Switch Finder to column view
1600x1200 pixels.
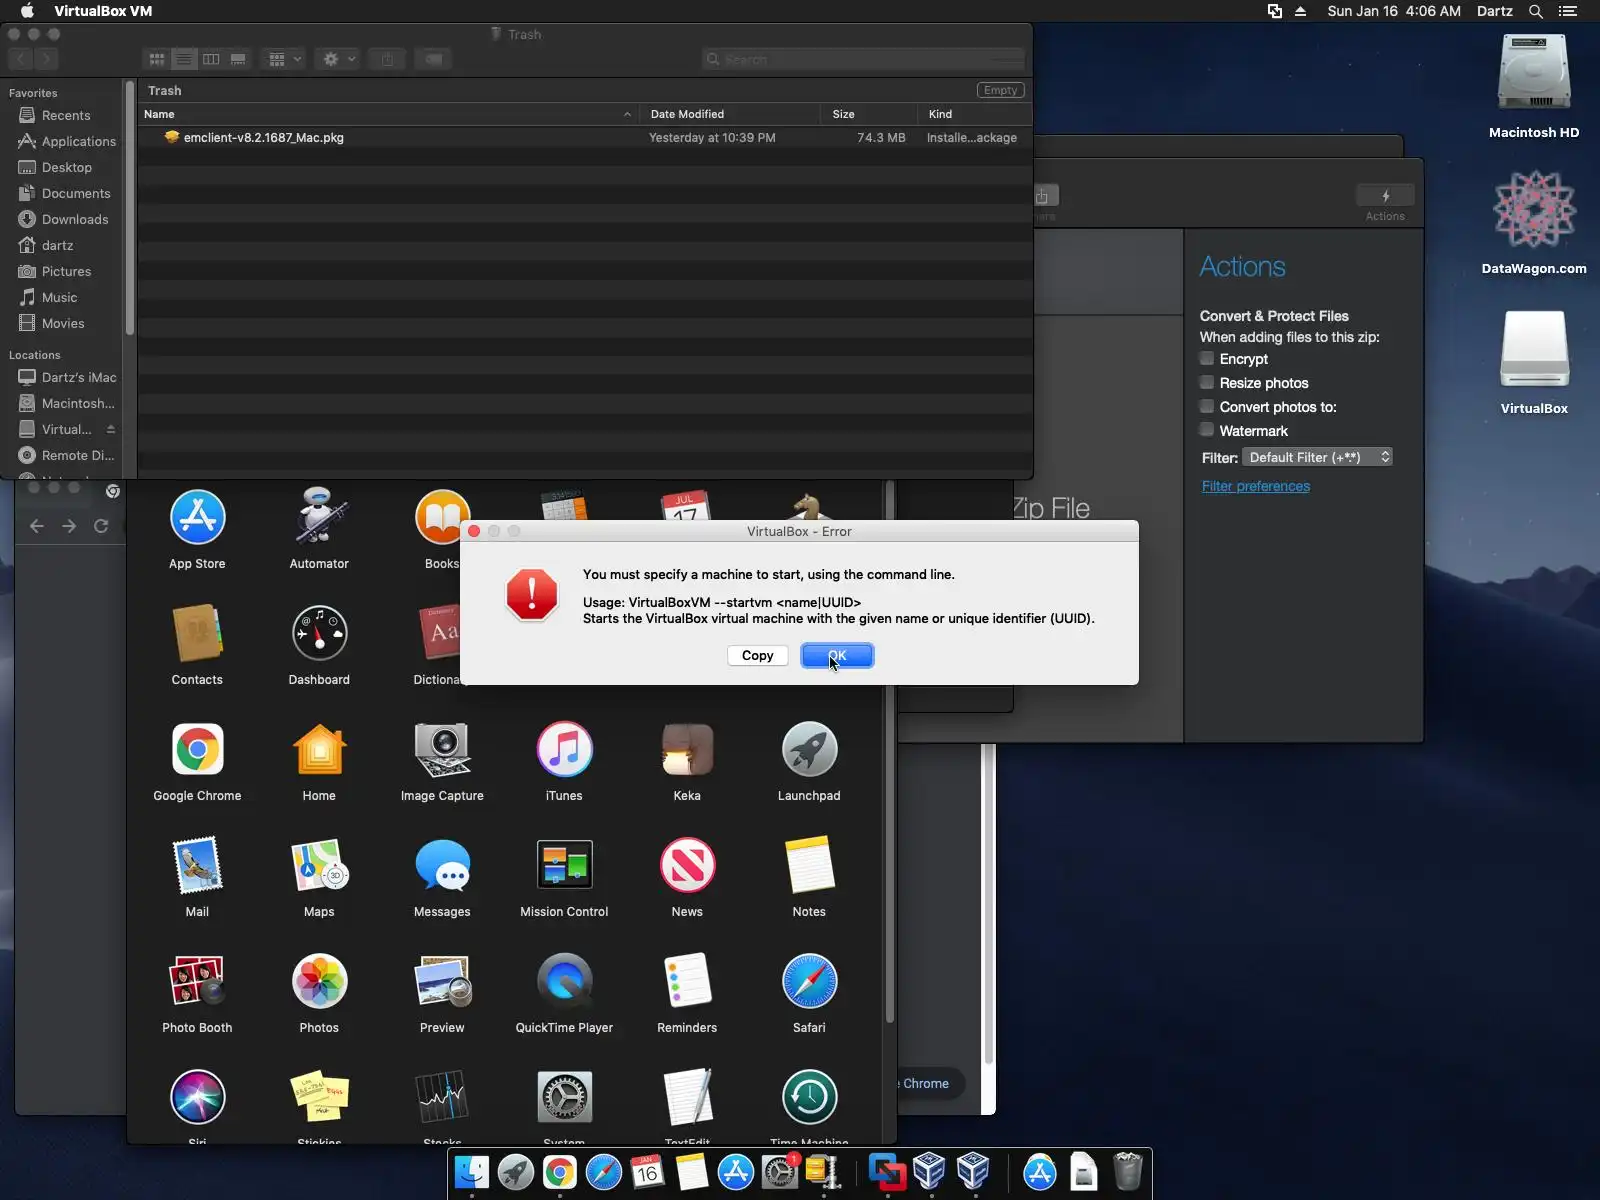click(x=211, y=59)
